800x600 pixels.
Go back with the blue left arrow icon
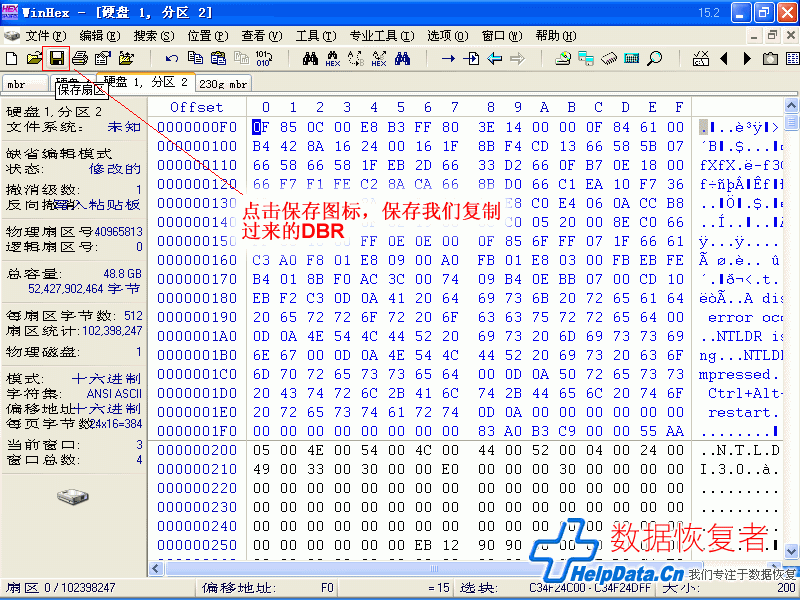[x=494, y=58]
